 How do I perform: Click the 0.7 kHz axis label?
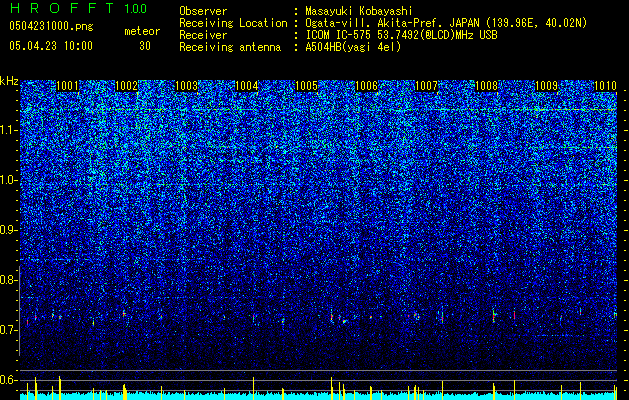[9, 330]
